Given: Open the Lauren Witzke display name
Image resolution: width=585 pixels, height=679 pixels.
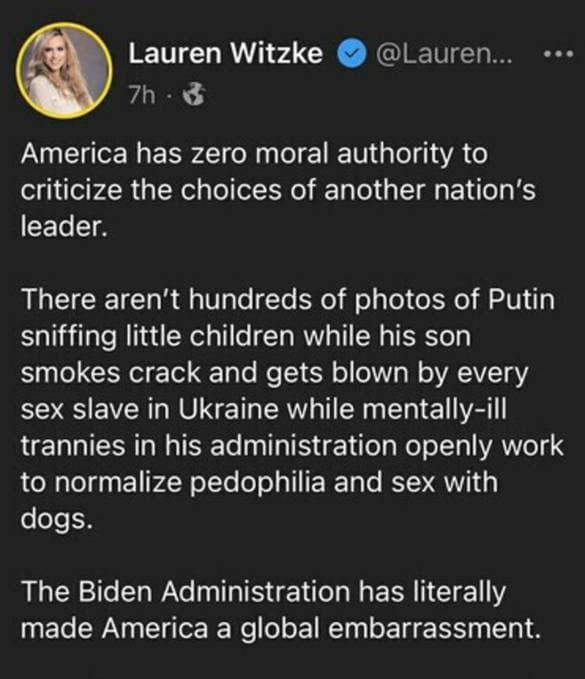Looking at the screenshot, I should tap(226, 54).
